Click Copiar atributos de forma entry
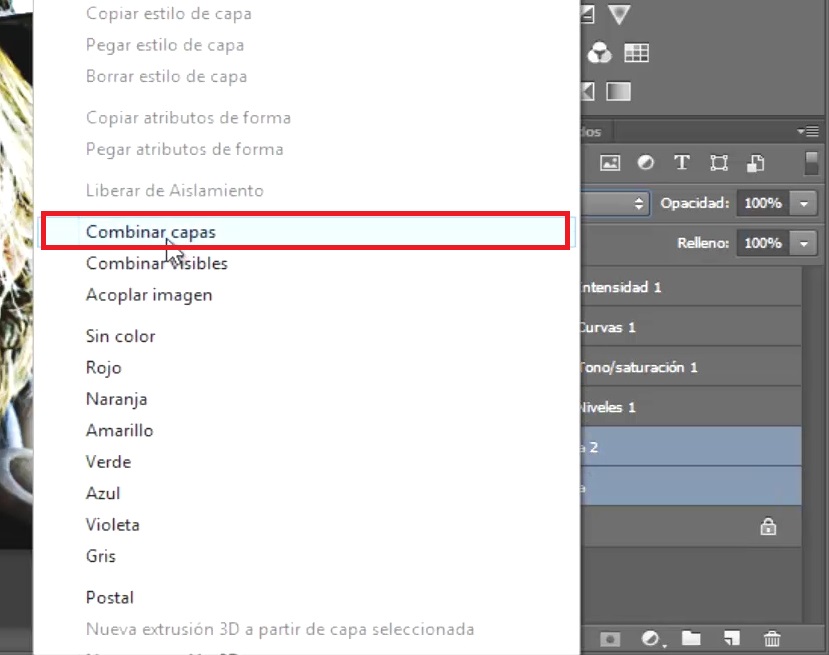 [188, 117]
